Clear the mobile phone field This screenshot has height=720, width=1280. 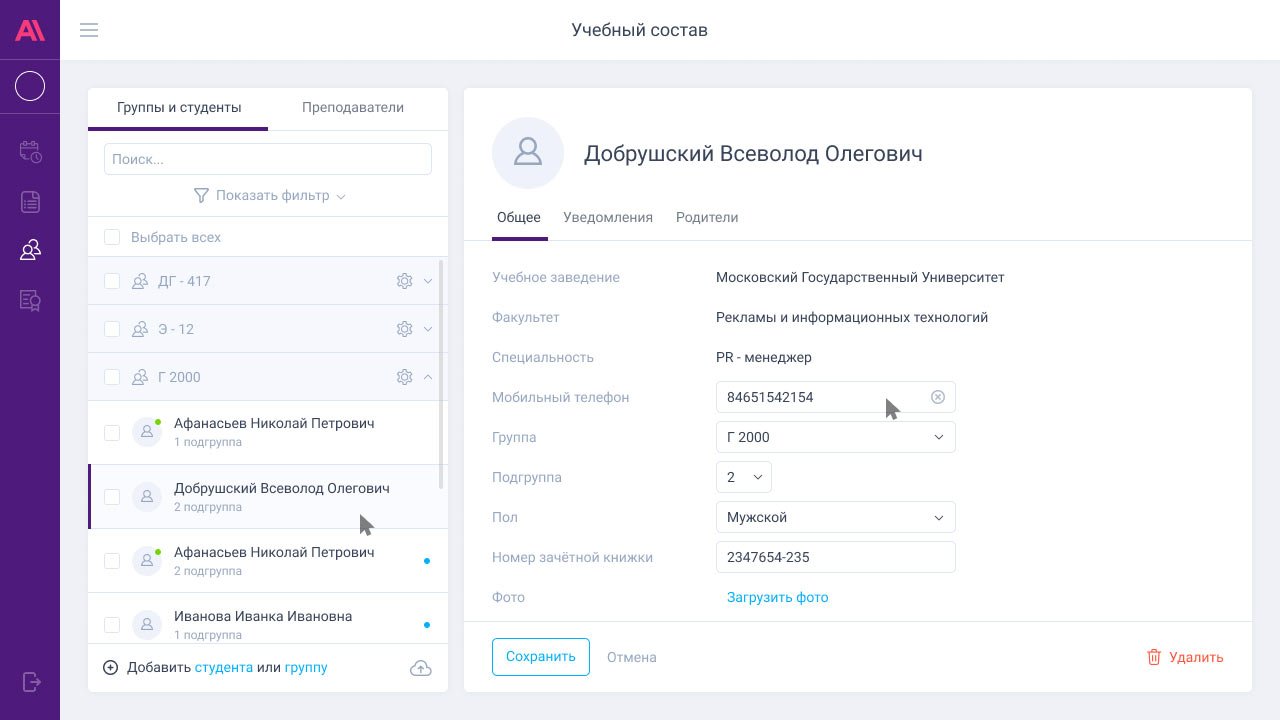pyautogui.click(x=938, y=397)
